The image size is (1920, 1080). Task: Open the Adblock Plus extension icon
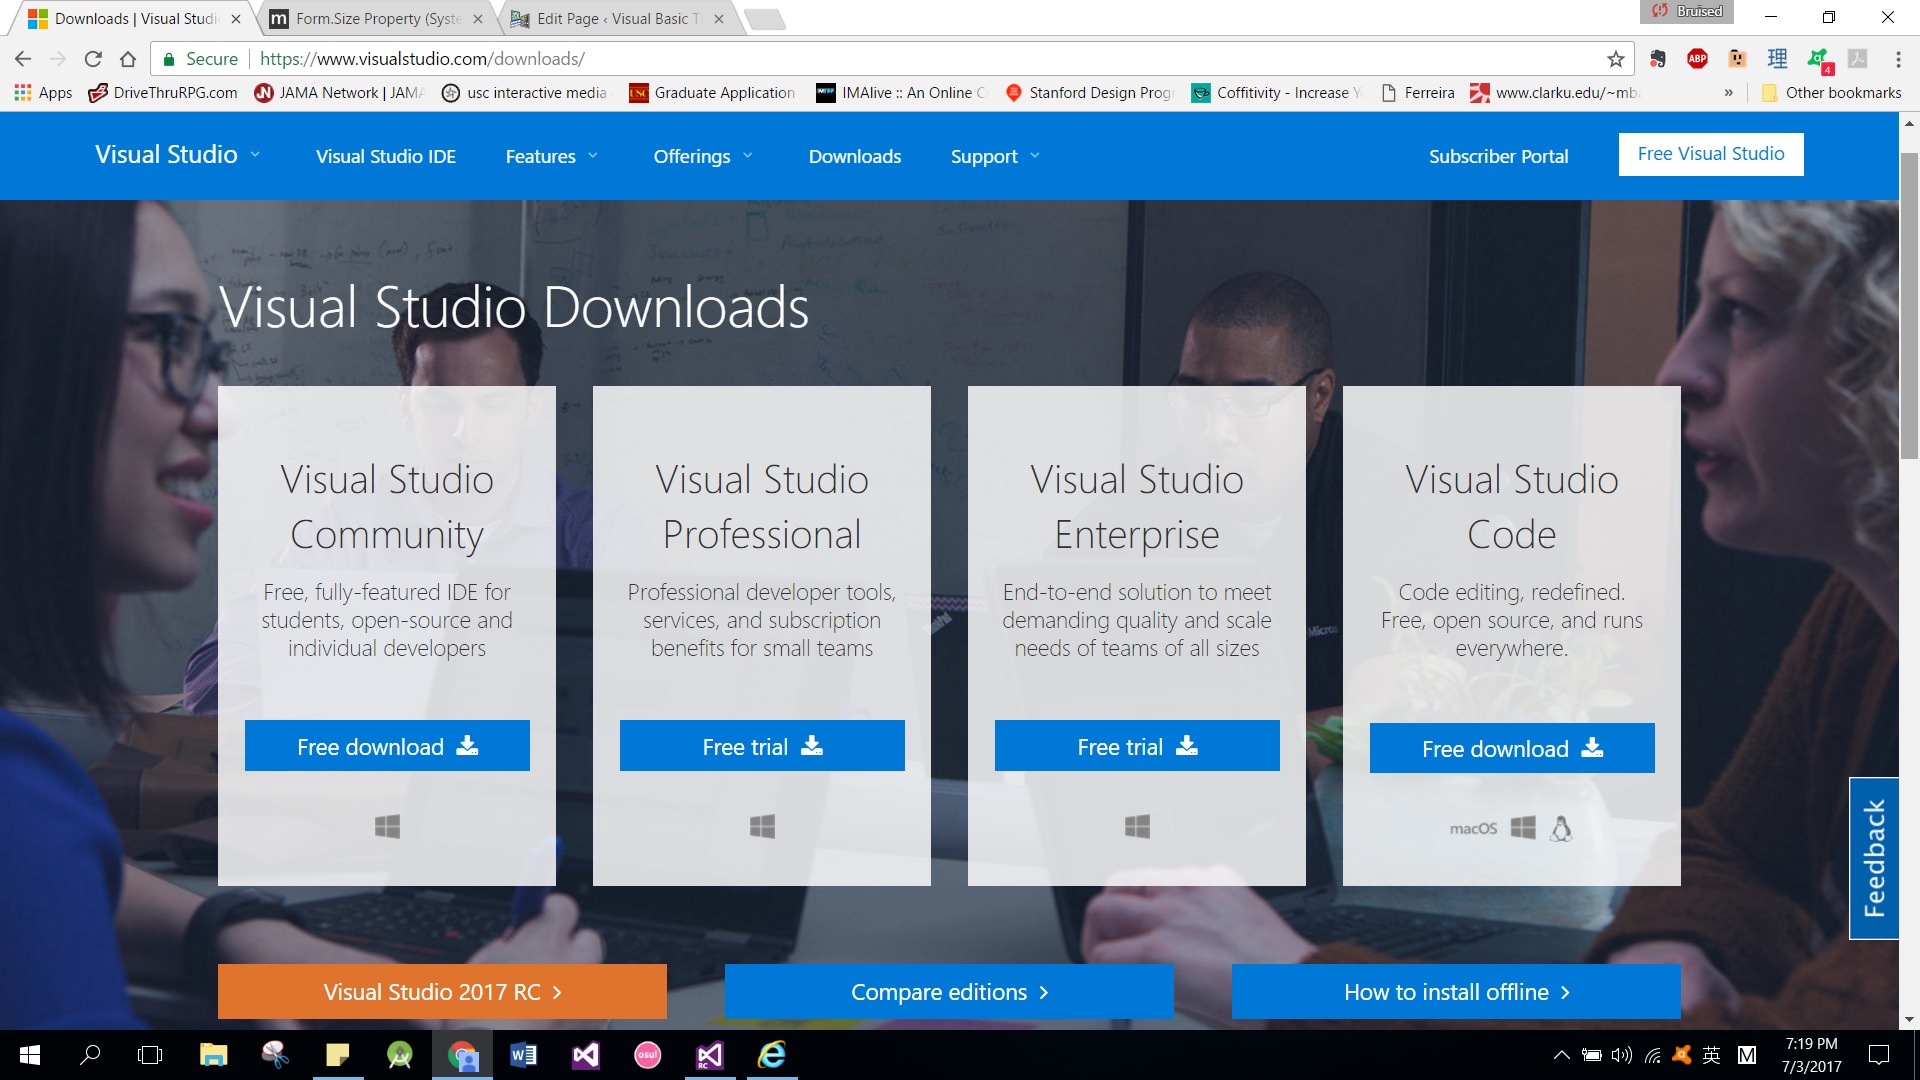pyautogui.click(x=1697, y=59)
